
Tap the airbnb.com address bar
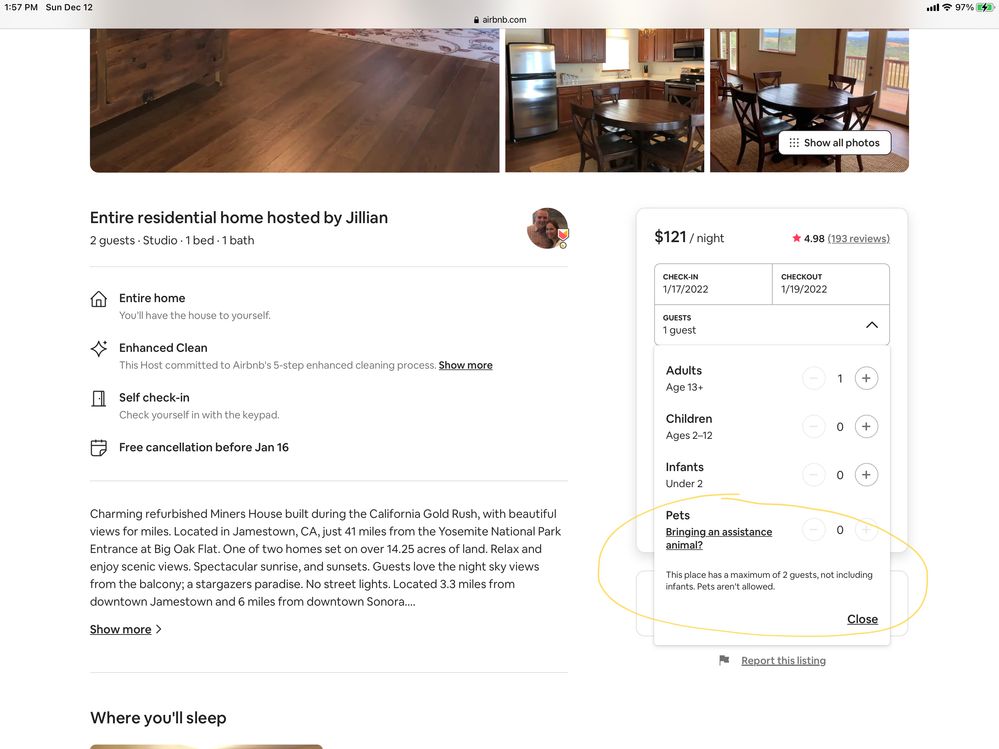(x=499, y=20)
